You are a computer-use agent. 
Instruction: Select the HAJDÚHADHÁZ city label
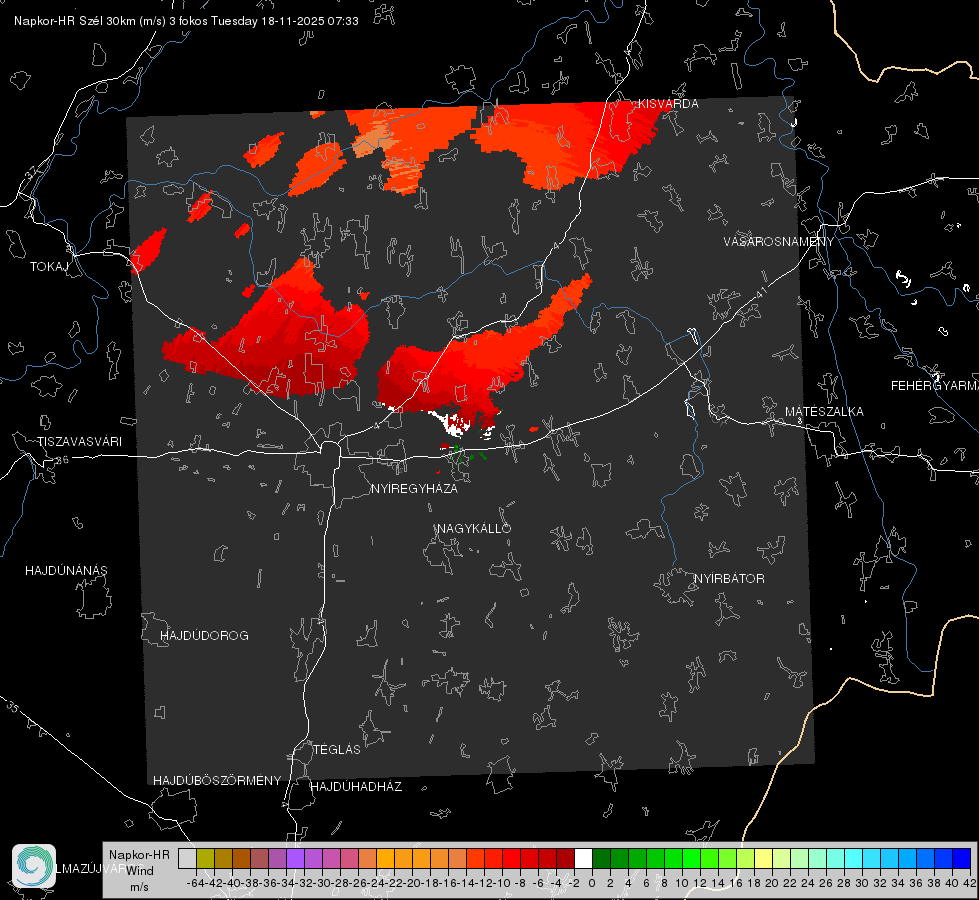click(x=356, y=787)
